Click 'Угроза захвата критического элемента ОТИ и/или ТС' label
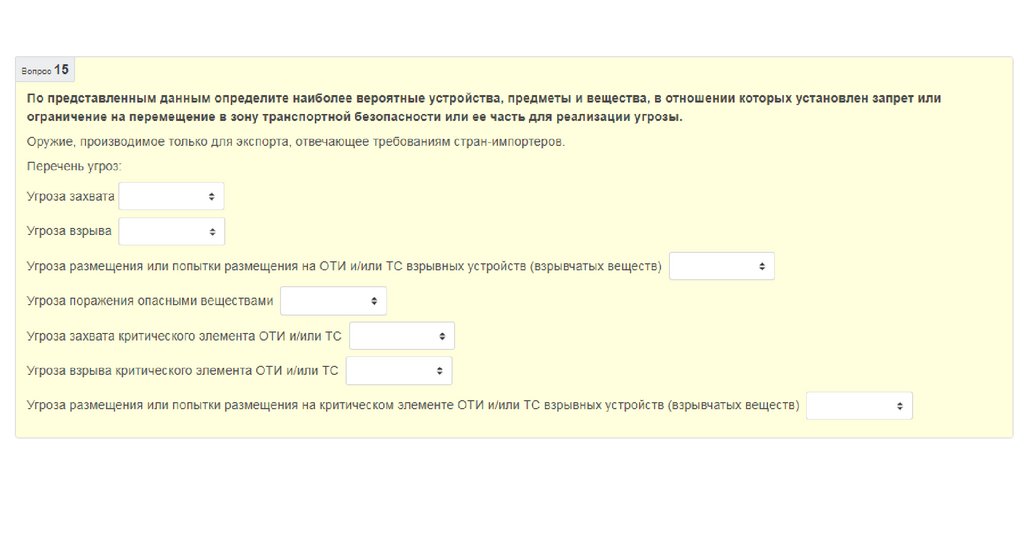The height and width of the screenshot is (556, 1024). point(184,336)
